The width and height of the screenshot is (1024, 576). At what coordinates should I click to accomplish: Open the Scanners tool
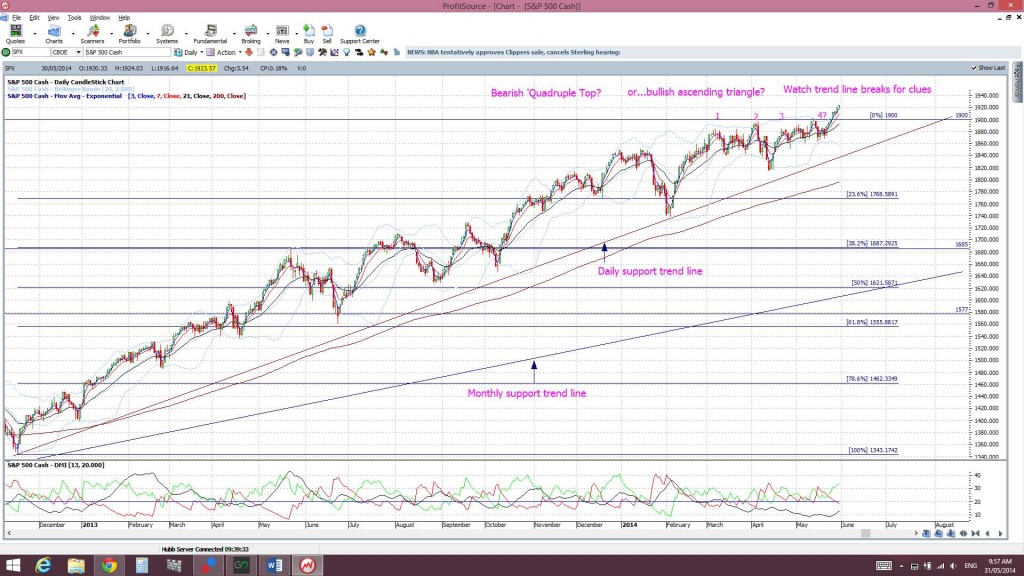click(92, 34)
